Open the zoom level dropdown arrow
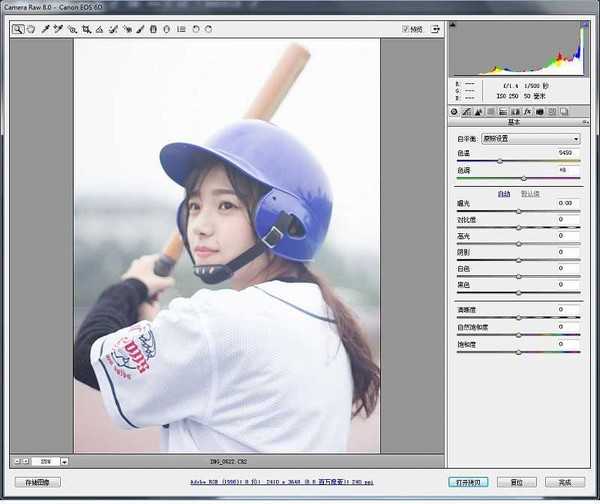 pos(64,461)
